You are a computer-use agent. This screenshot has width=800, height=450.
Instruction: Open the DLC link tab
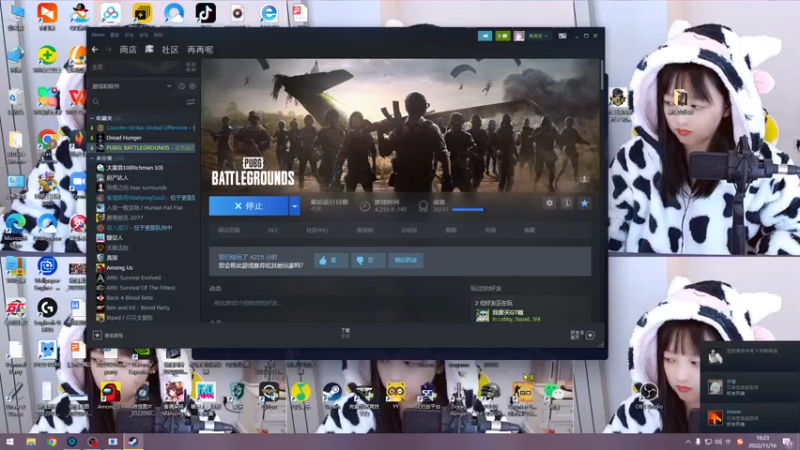(273, 230)
